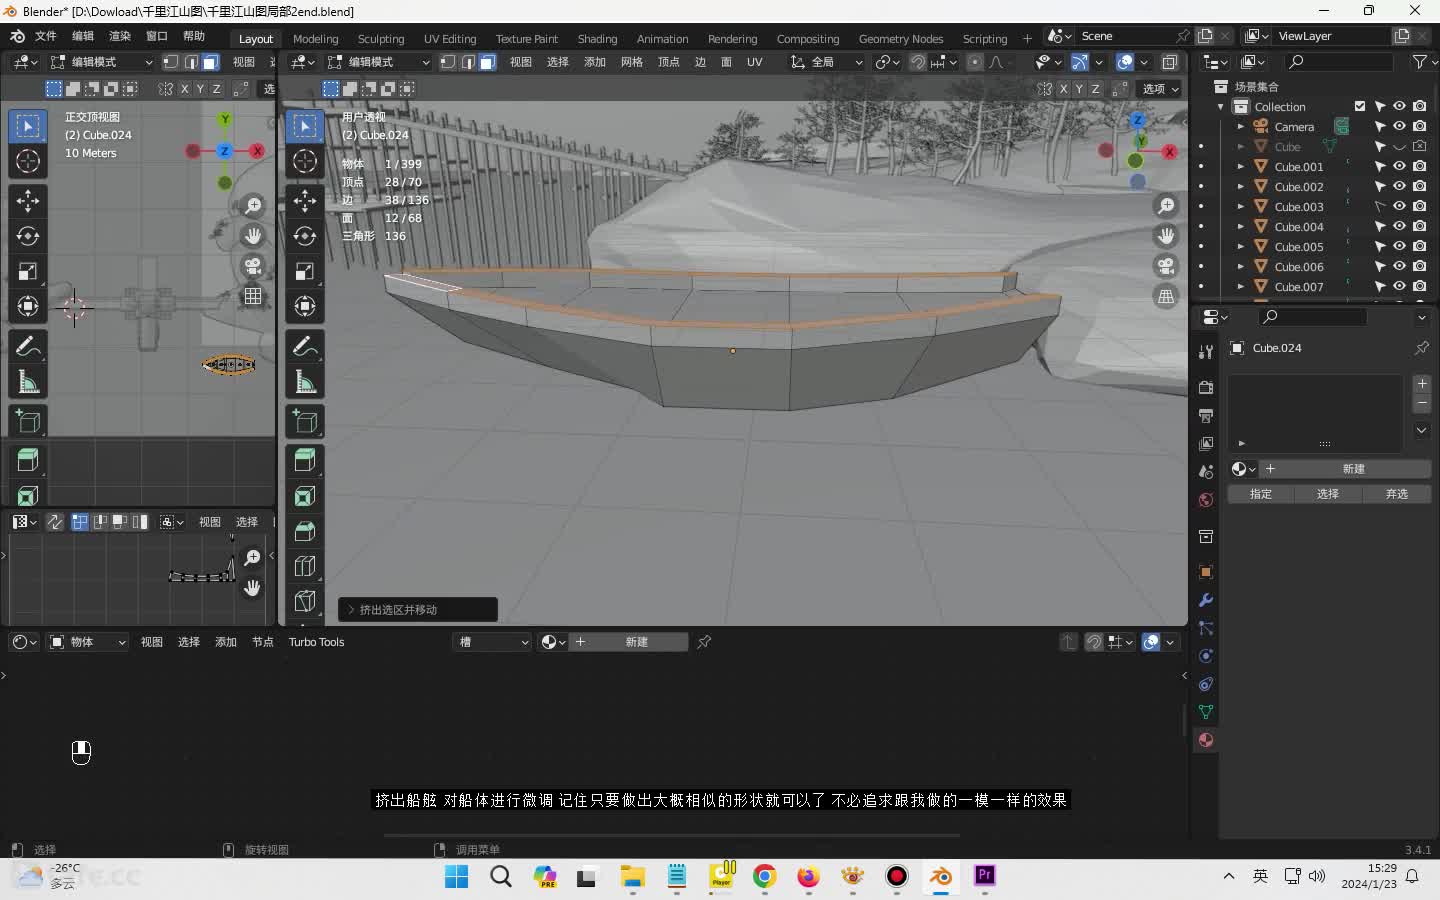The height and width of the screenshot is (900, 1440).
Task: Select the Transform tool in main viewport
Action: [x=305, y=306]
